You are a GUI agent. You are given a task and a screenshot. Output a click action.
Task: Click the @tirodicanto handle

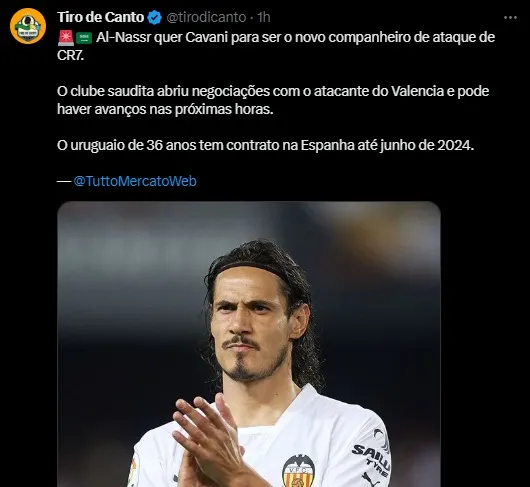206,17
